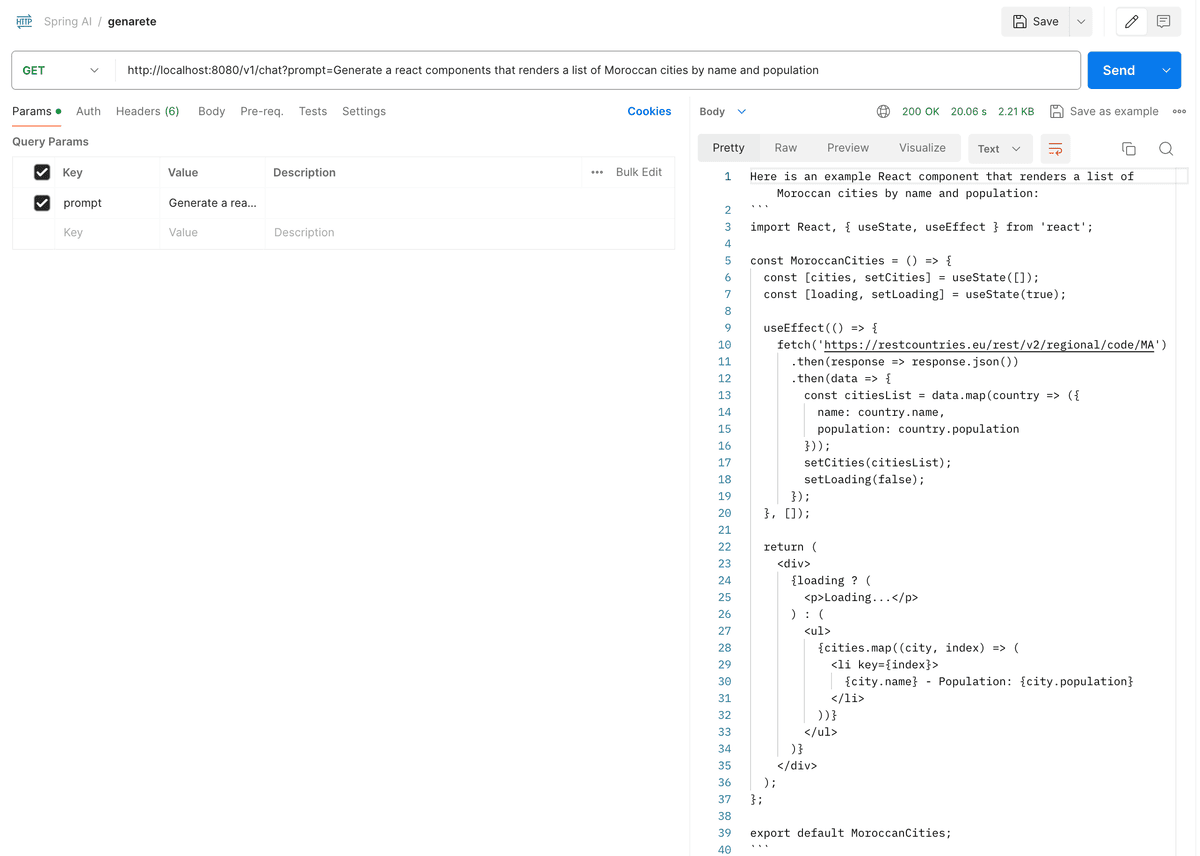
Task: Open the Cookies link
Action: (x=649, y=111)
